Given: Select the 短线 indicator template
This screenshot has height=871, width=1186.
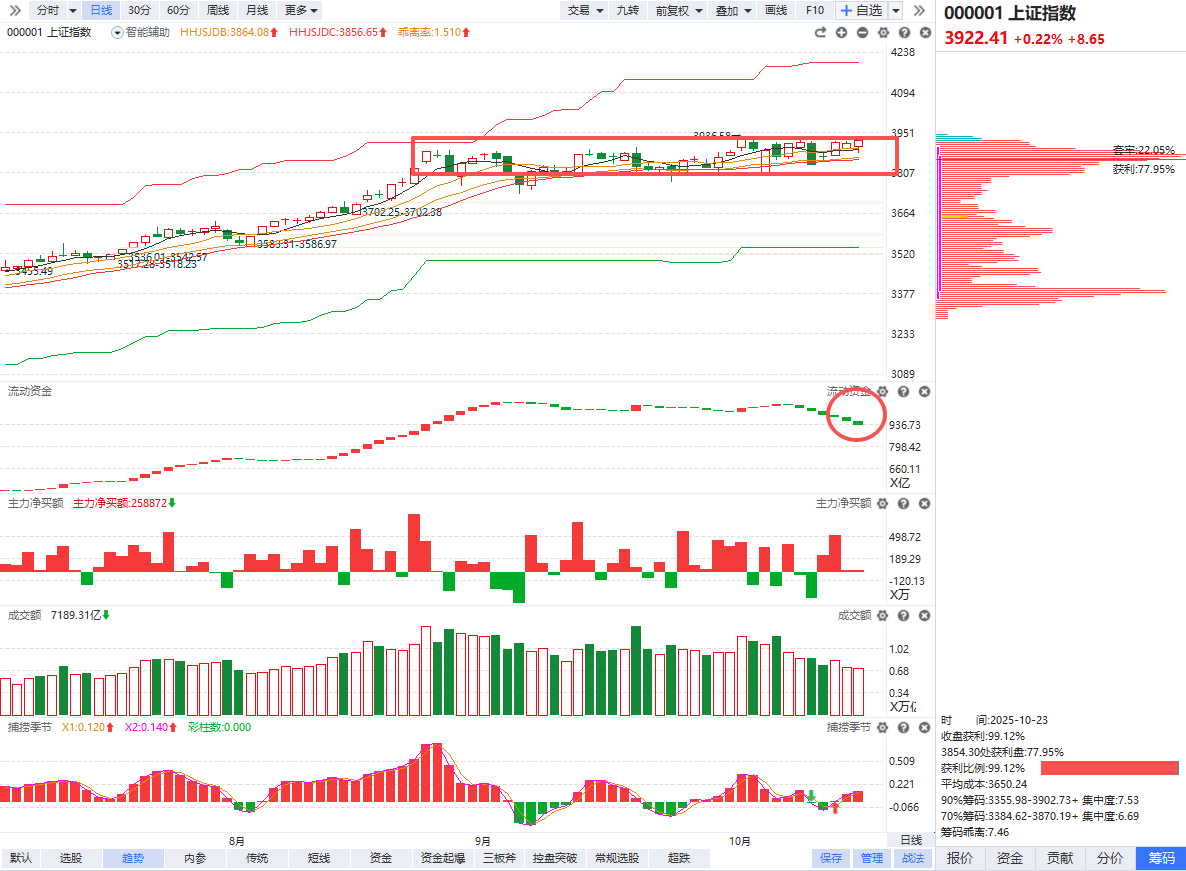Looking at the screenshot, I should (x=318, y=858).
